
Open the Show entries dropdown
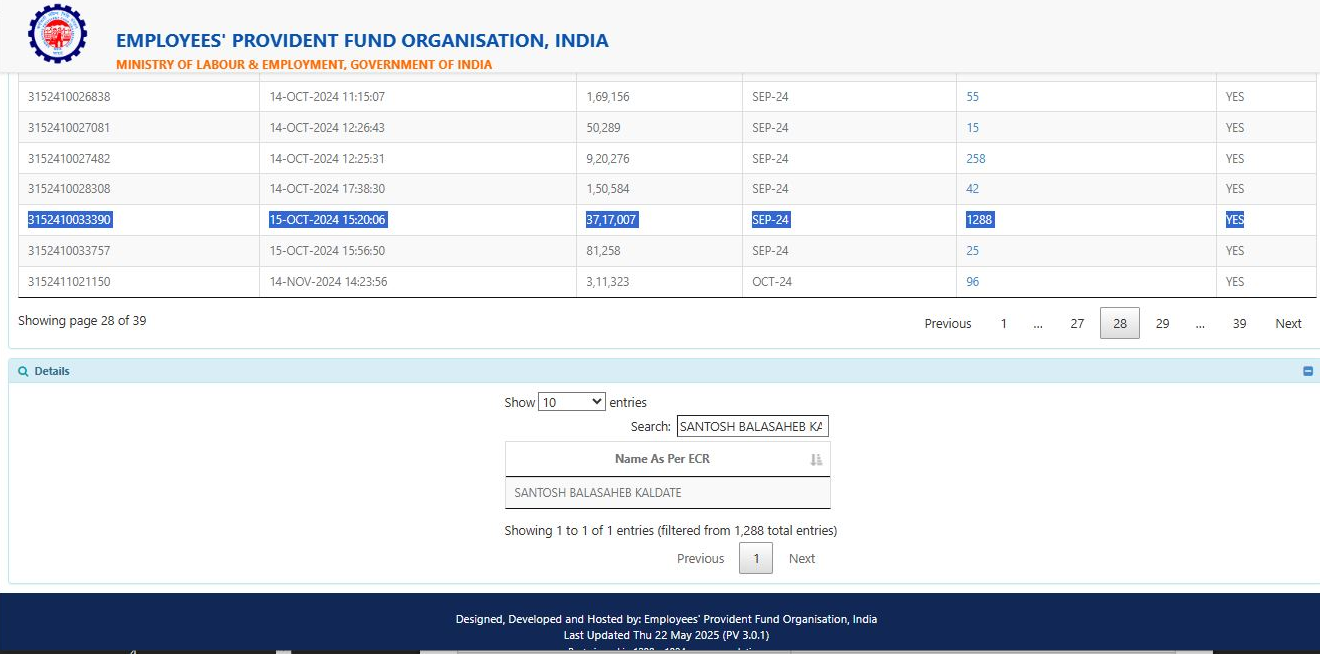tap(572, 402)
